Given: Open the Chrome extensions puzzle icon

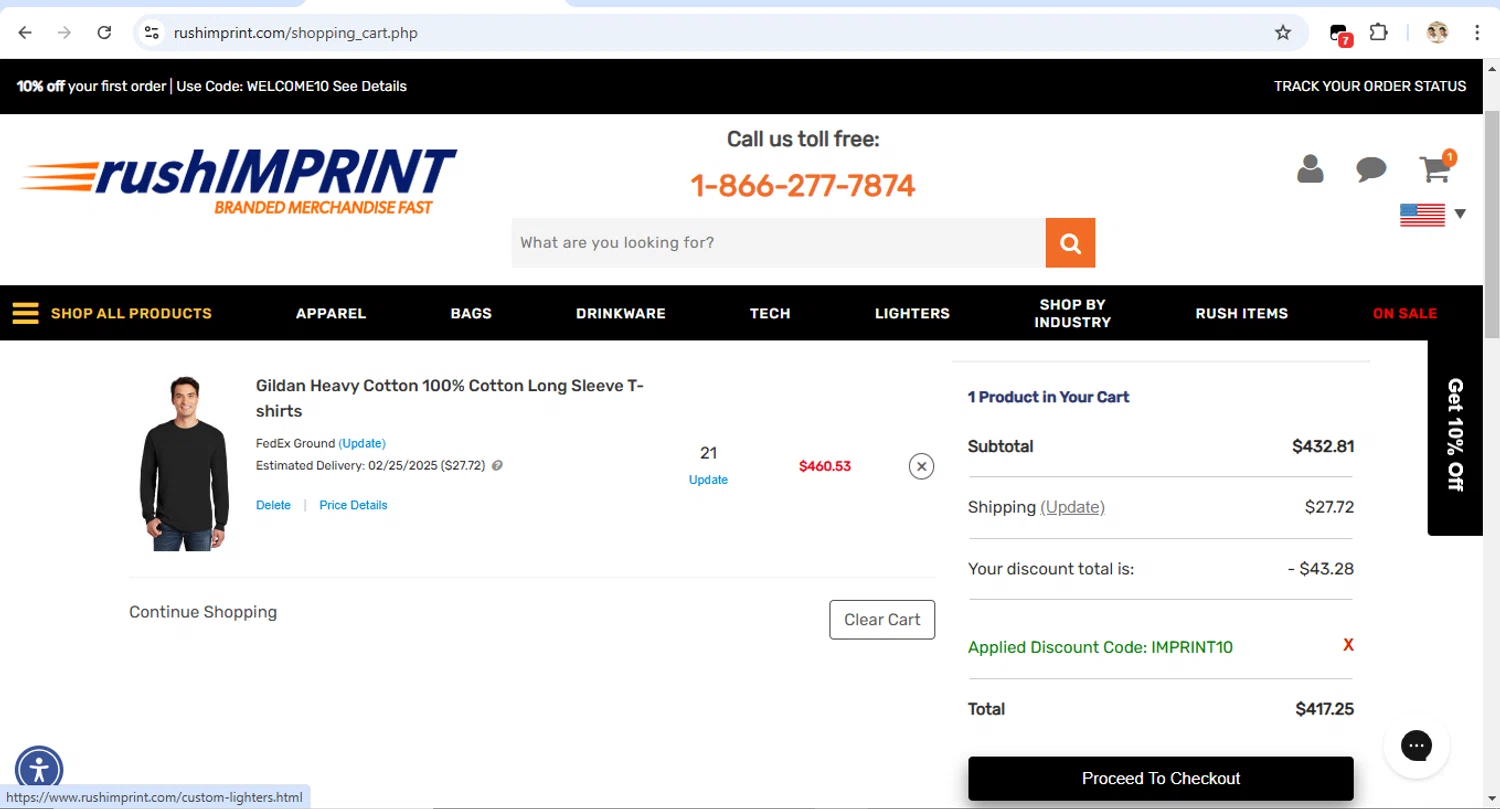Looking at the screenshot, I should [x=1379, y=33].
